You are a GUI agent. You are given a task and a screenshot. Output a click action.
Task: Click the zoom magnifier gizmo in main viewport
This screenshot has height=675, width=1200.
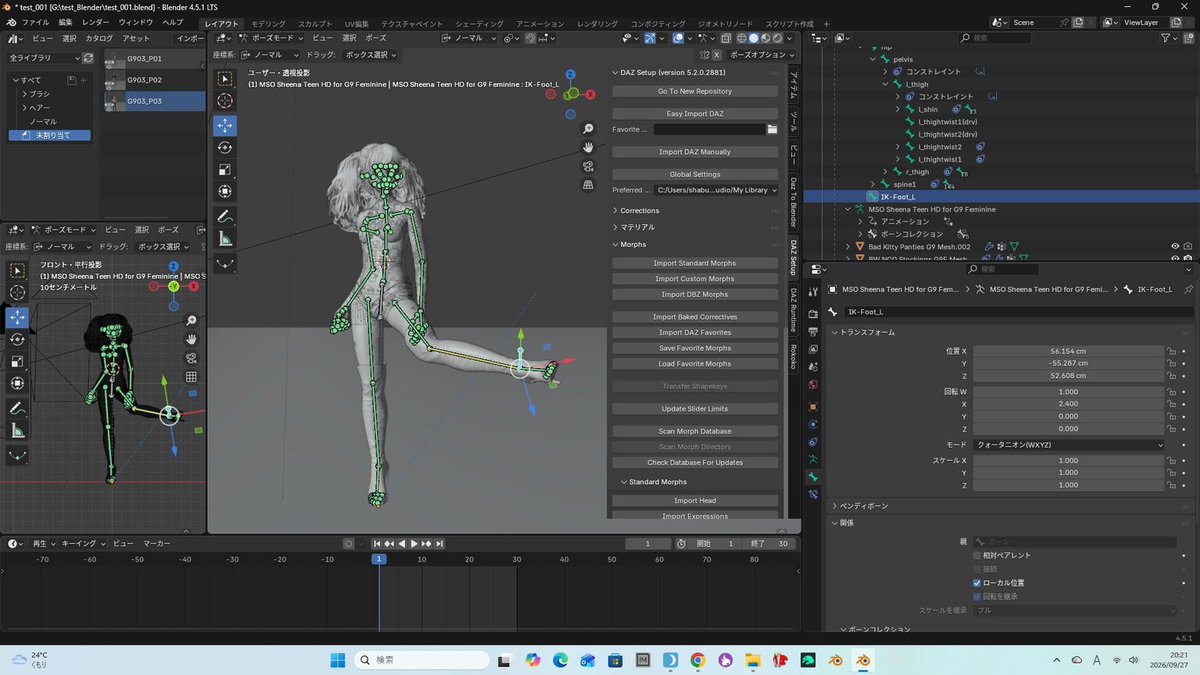tap(589, 129)
